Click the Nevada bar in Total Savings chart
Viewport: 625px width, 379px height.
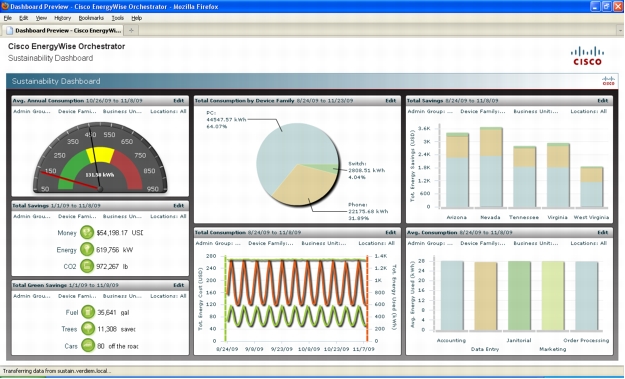[491, 167]
